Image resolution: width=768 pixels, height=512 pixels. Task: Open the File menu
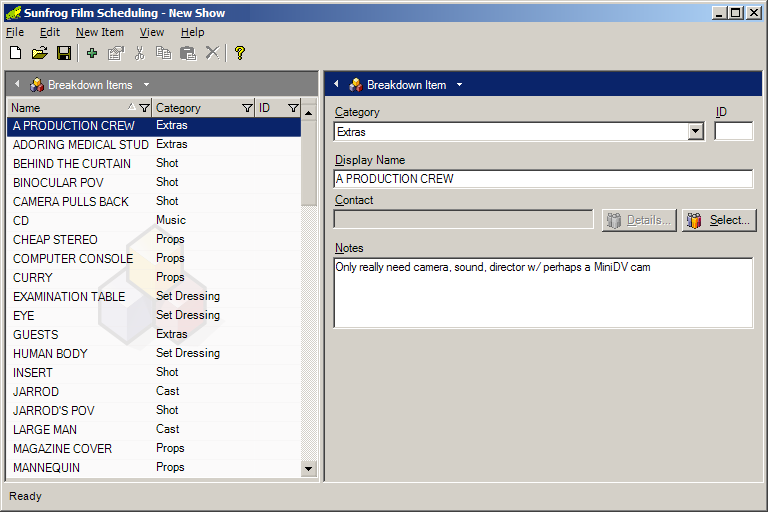pos(15,32)
